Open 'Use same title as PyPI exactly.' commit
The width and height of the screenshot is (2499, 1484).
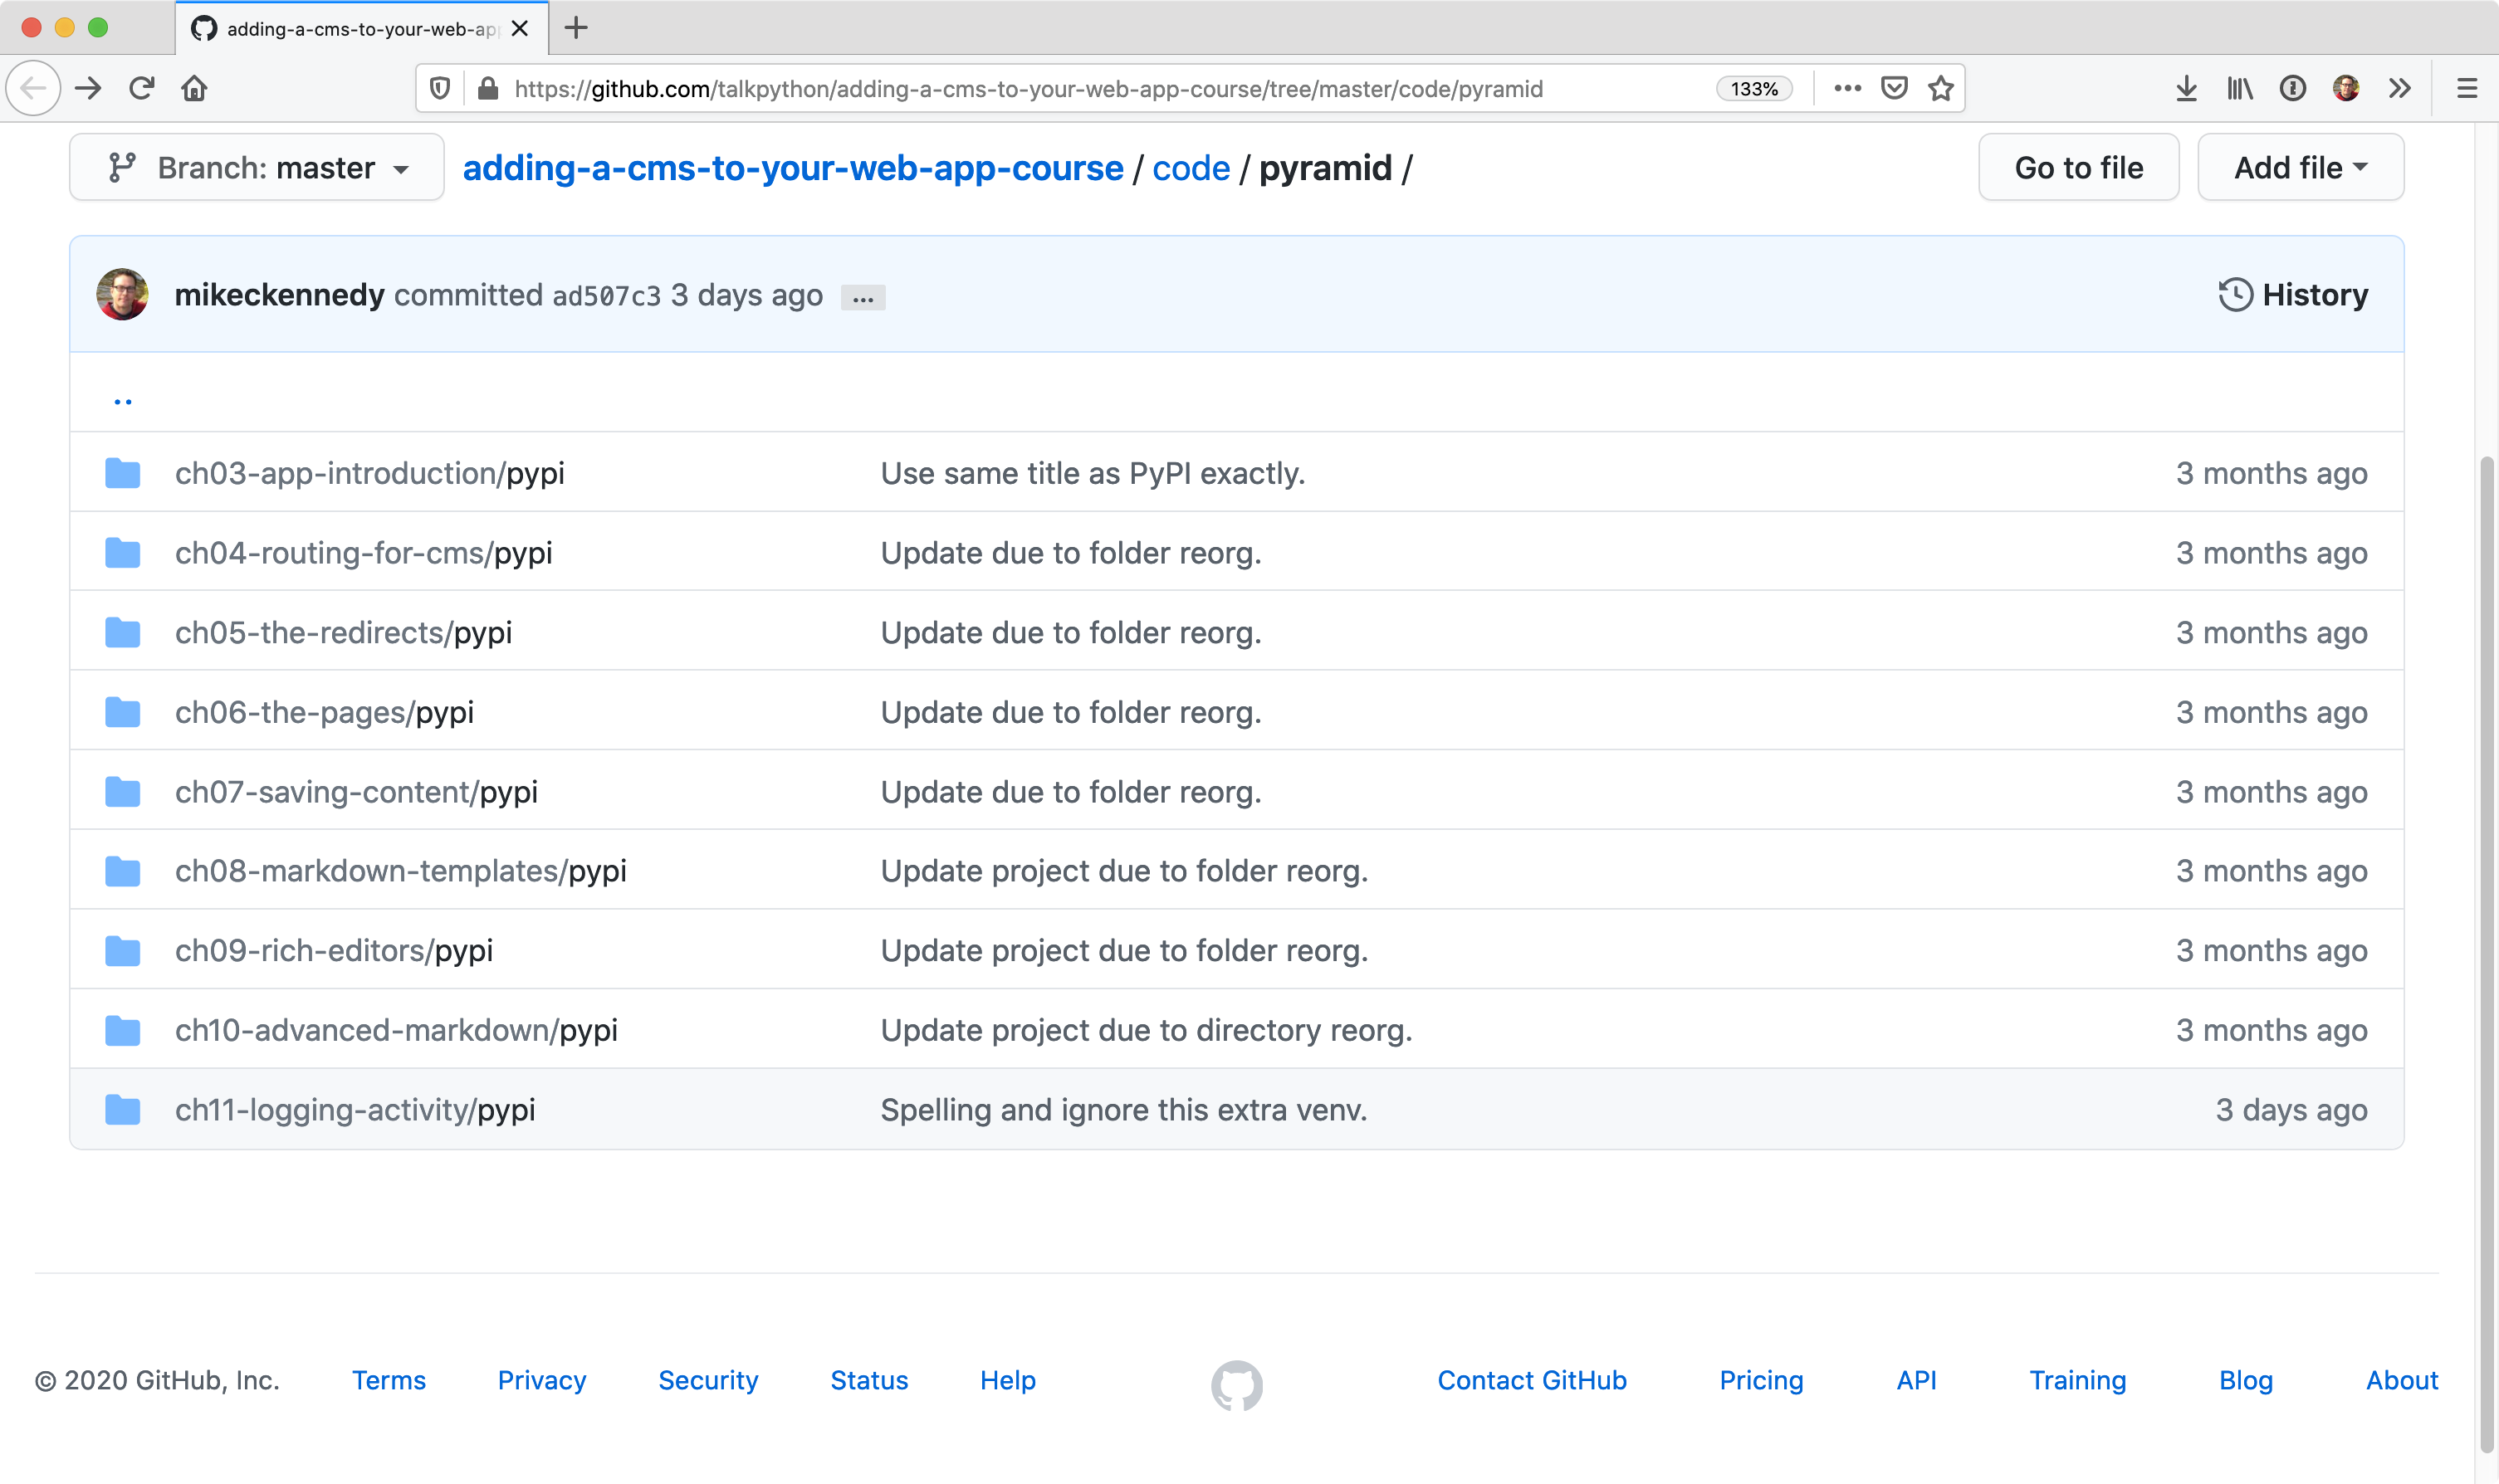tap(1093, 473)
